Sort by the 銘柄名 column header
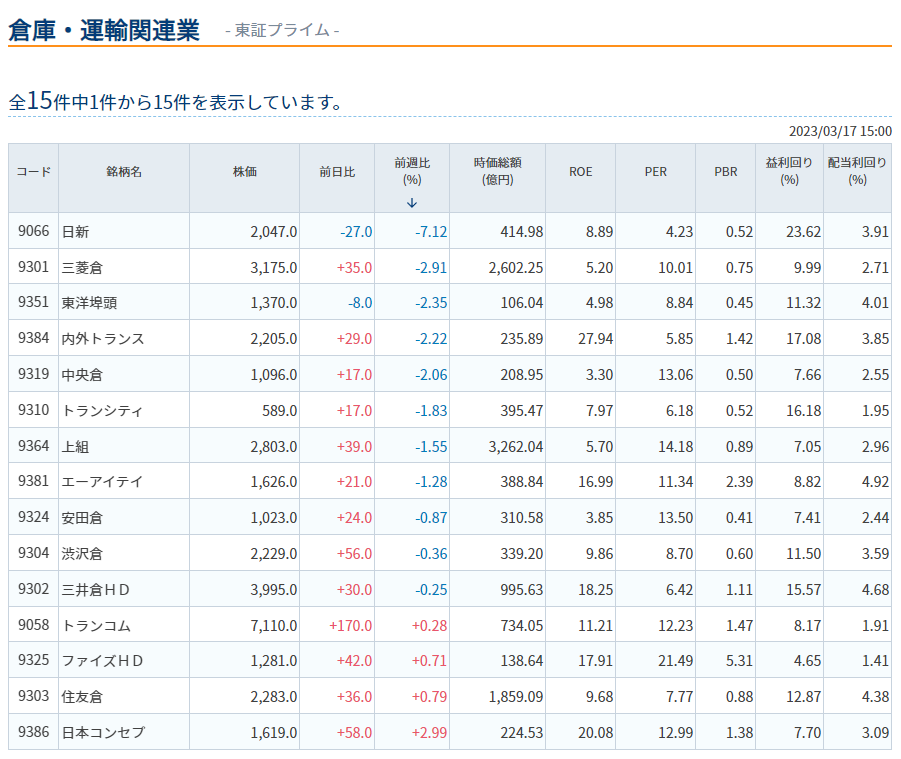 pos(124,172)
